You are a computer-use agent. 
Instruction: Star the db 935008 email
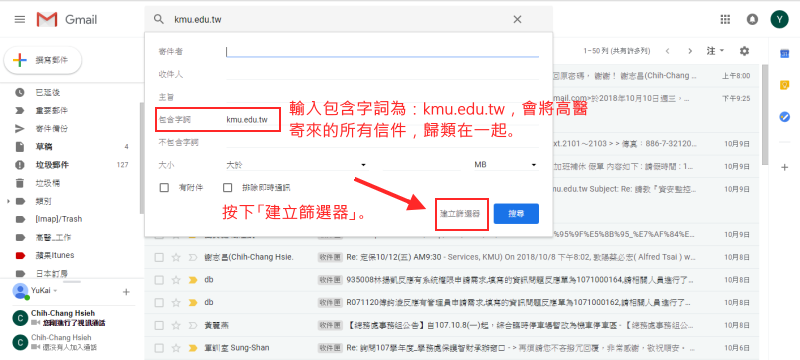pyautogui.click(x=176, y=280)
